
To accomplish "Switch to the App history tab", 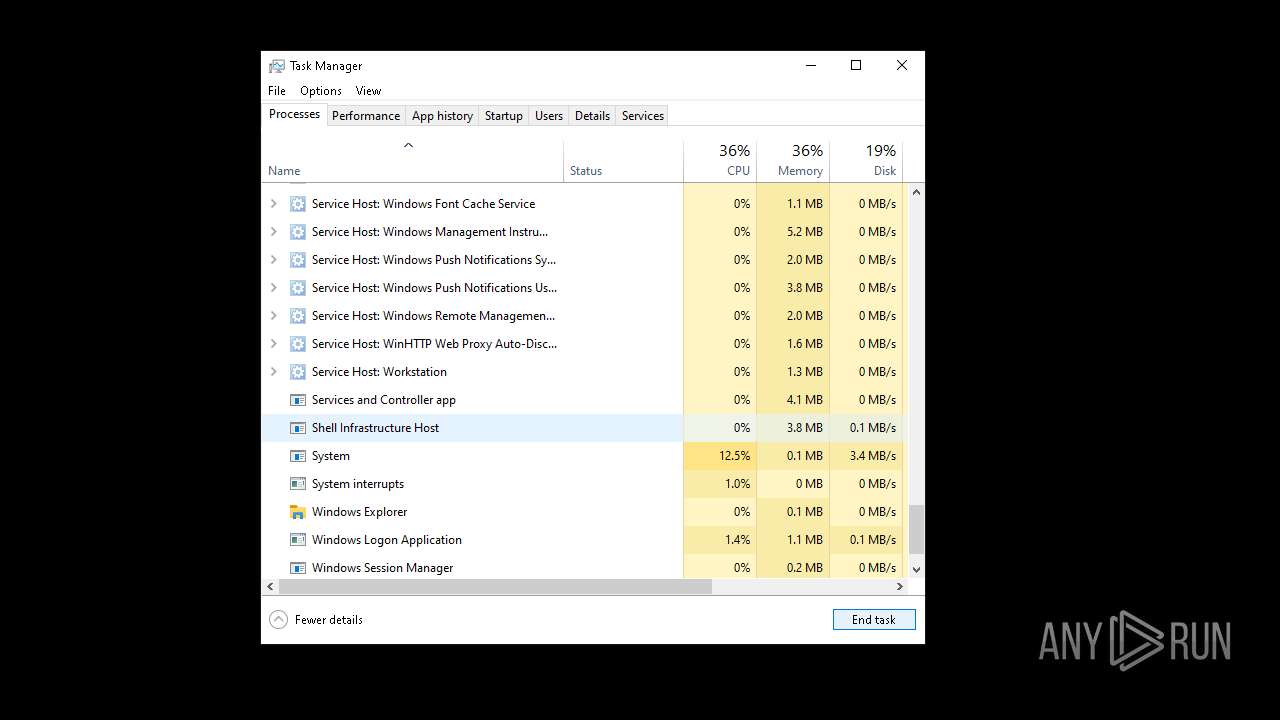I will click(442, 116).
